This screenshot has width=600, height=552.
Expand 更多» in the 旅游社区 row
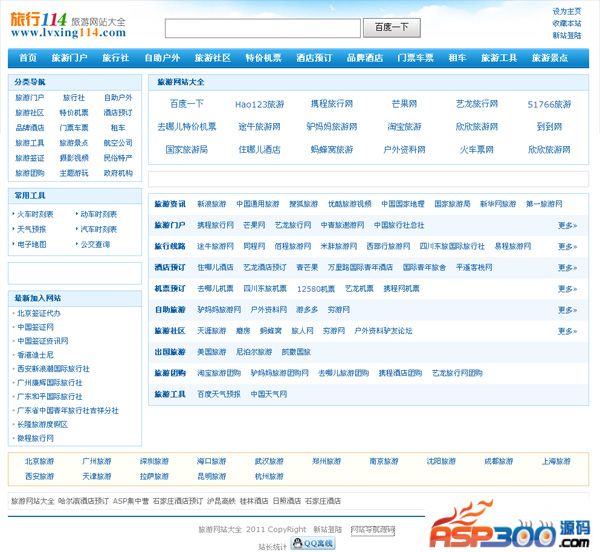(567, 331)
